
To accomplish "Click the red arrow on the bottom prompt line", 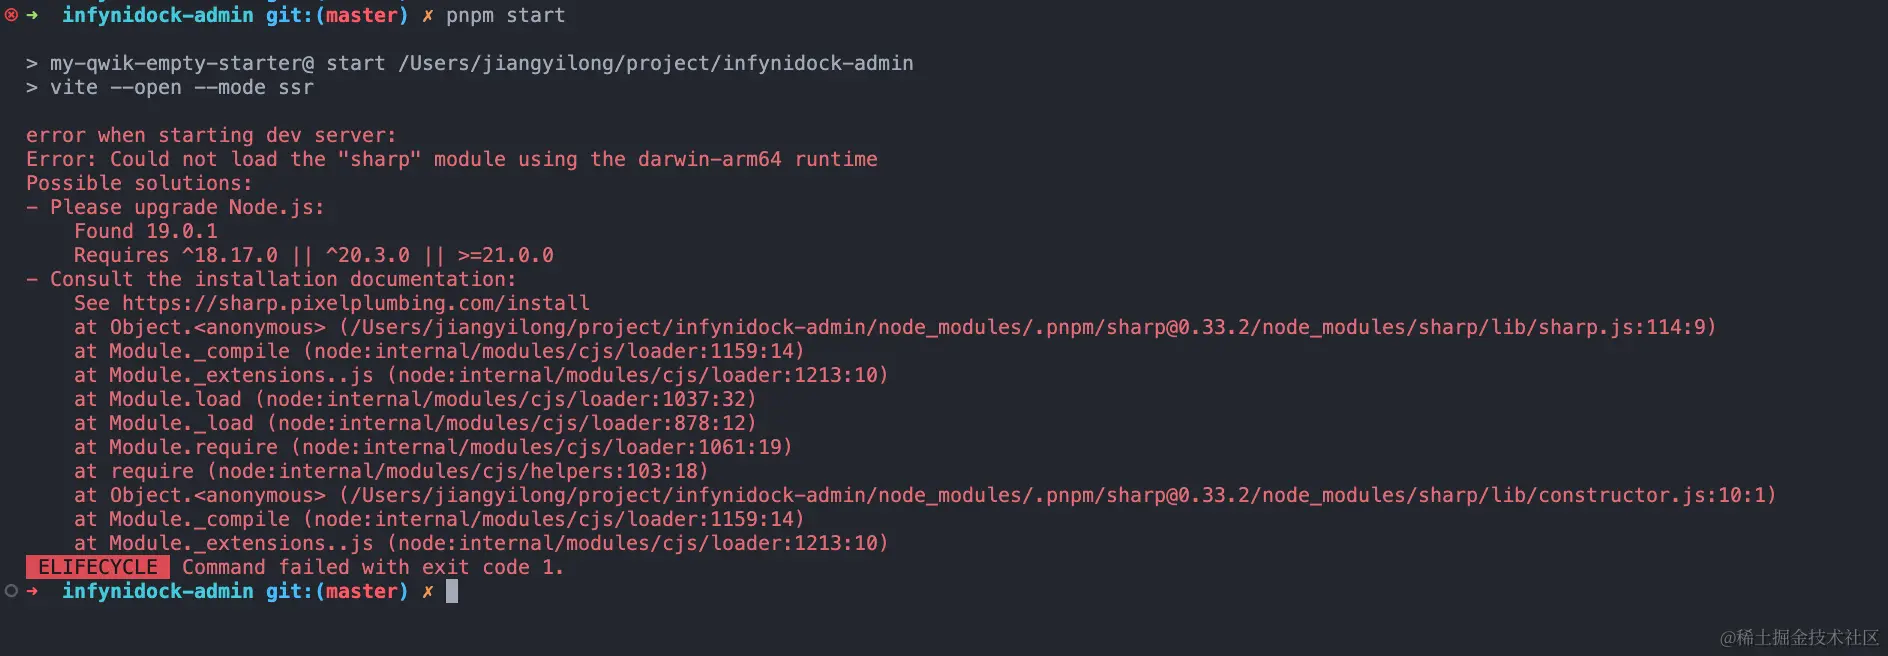I will coord(33,591).
